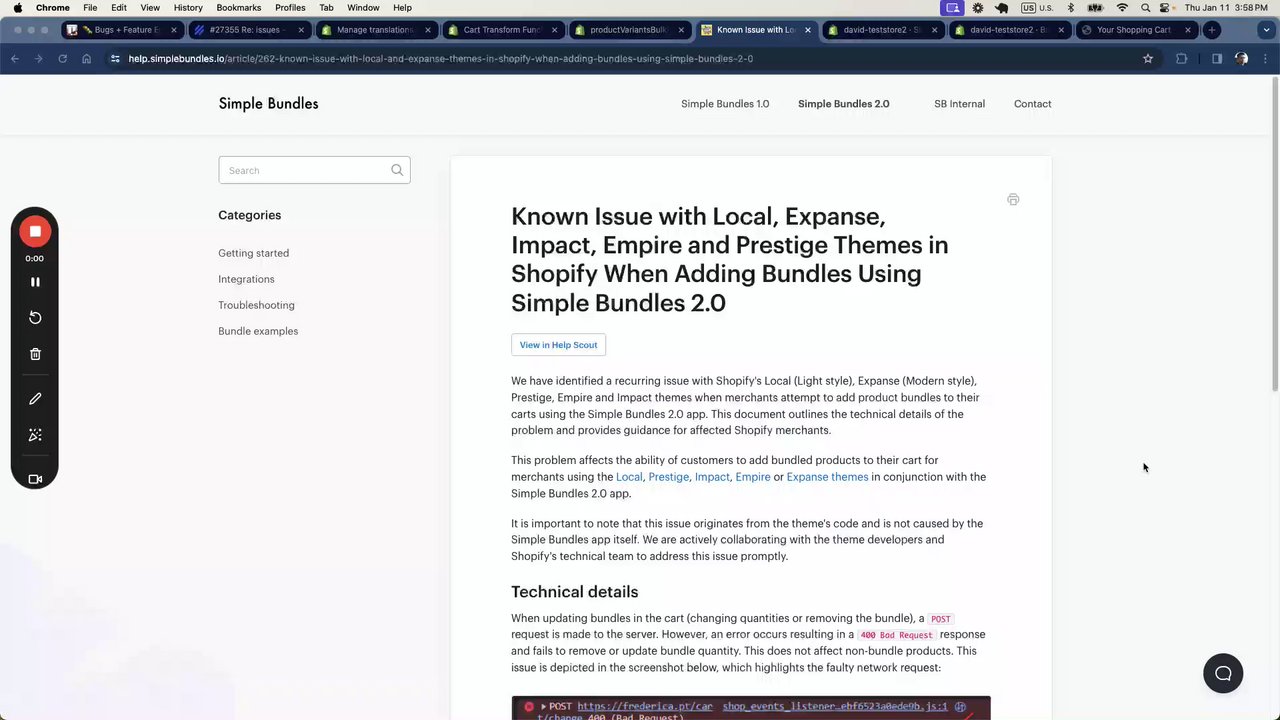Image resolution: width=1280 pixels, height=720 pixels.
Task: Open the Getting started category
Action: tap(253, 253)
